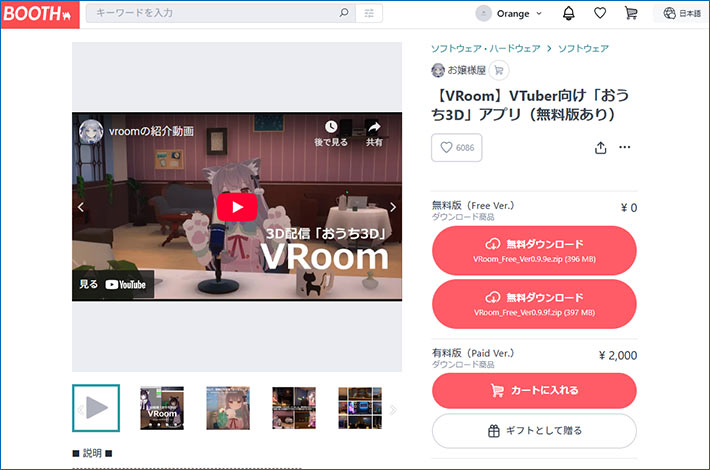The width and height of the screenshot is (710, 470).
Task: Open the お嬢様屋 shop link
Action: tap(466, 70)
